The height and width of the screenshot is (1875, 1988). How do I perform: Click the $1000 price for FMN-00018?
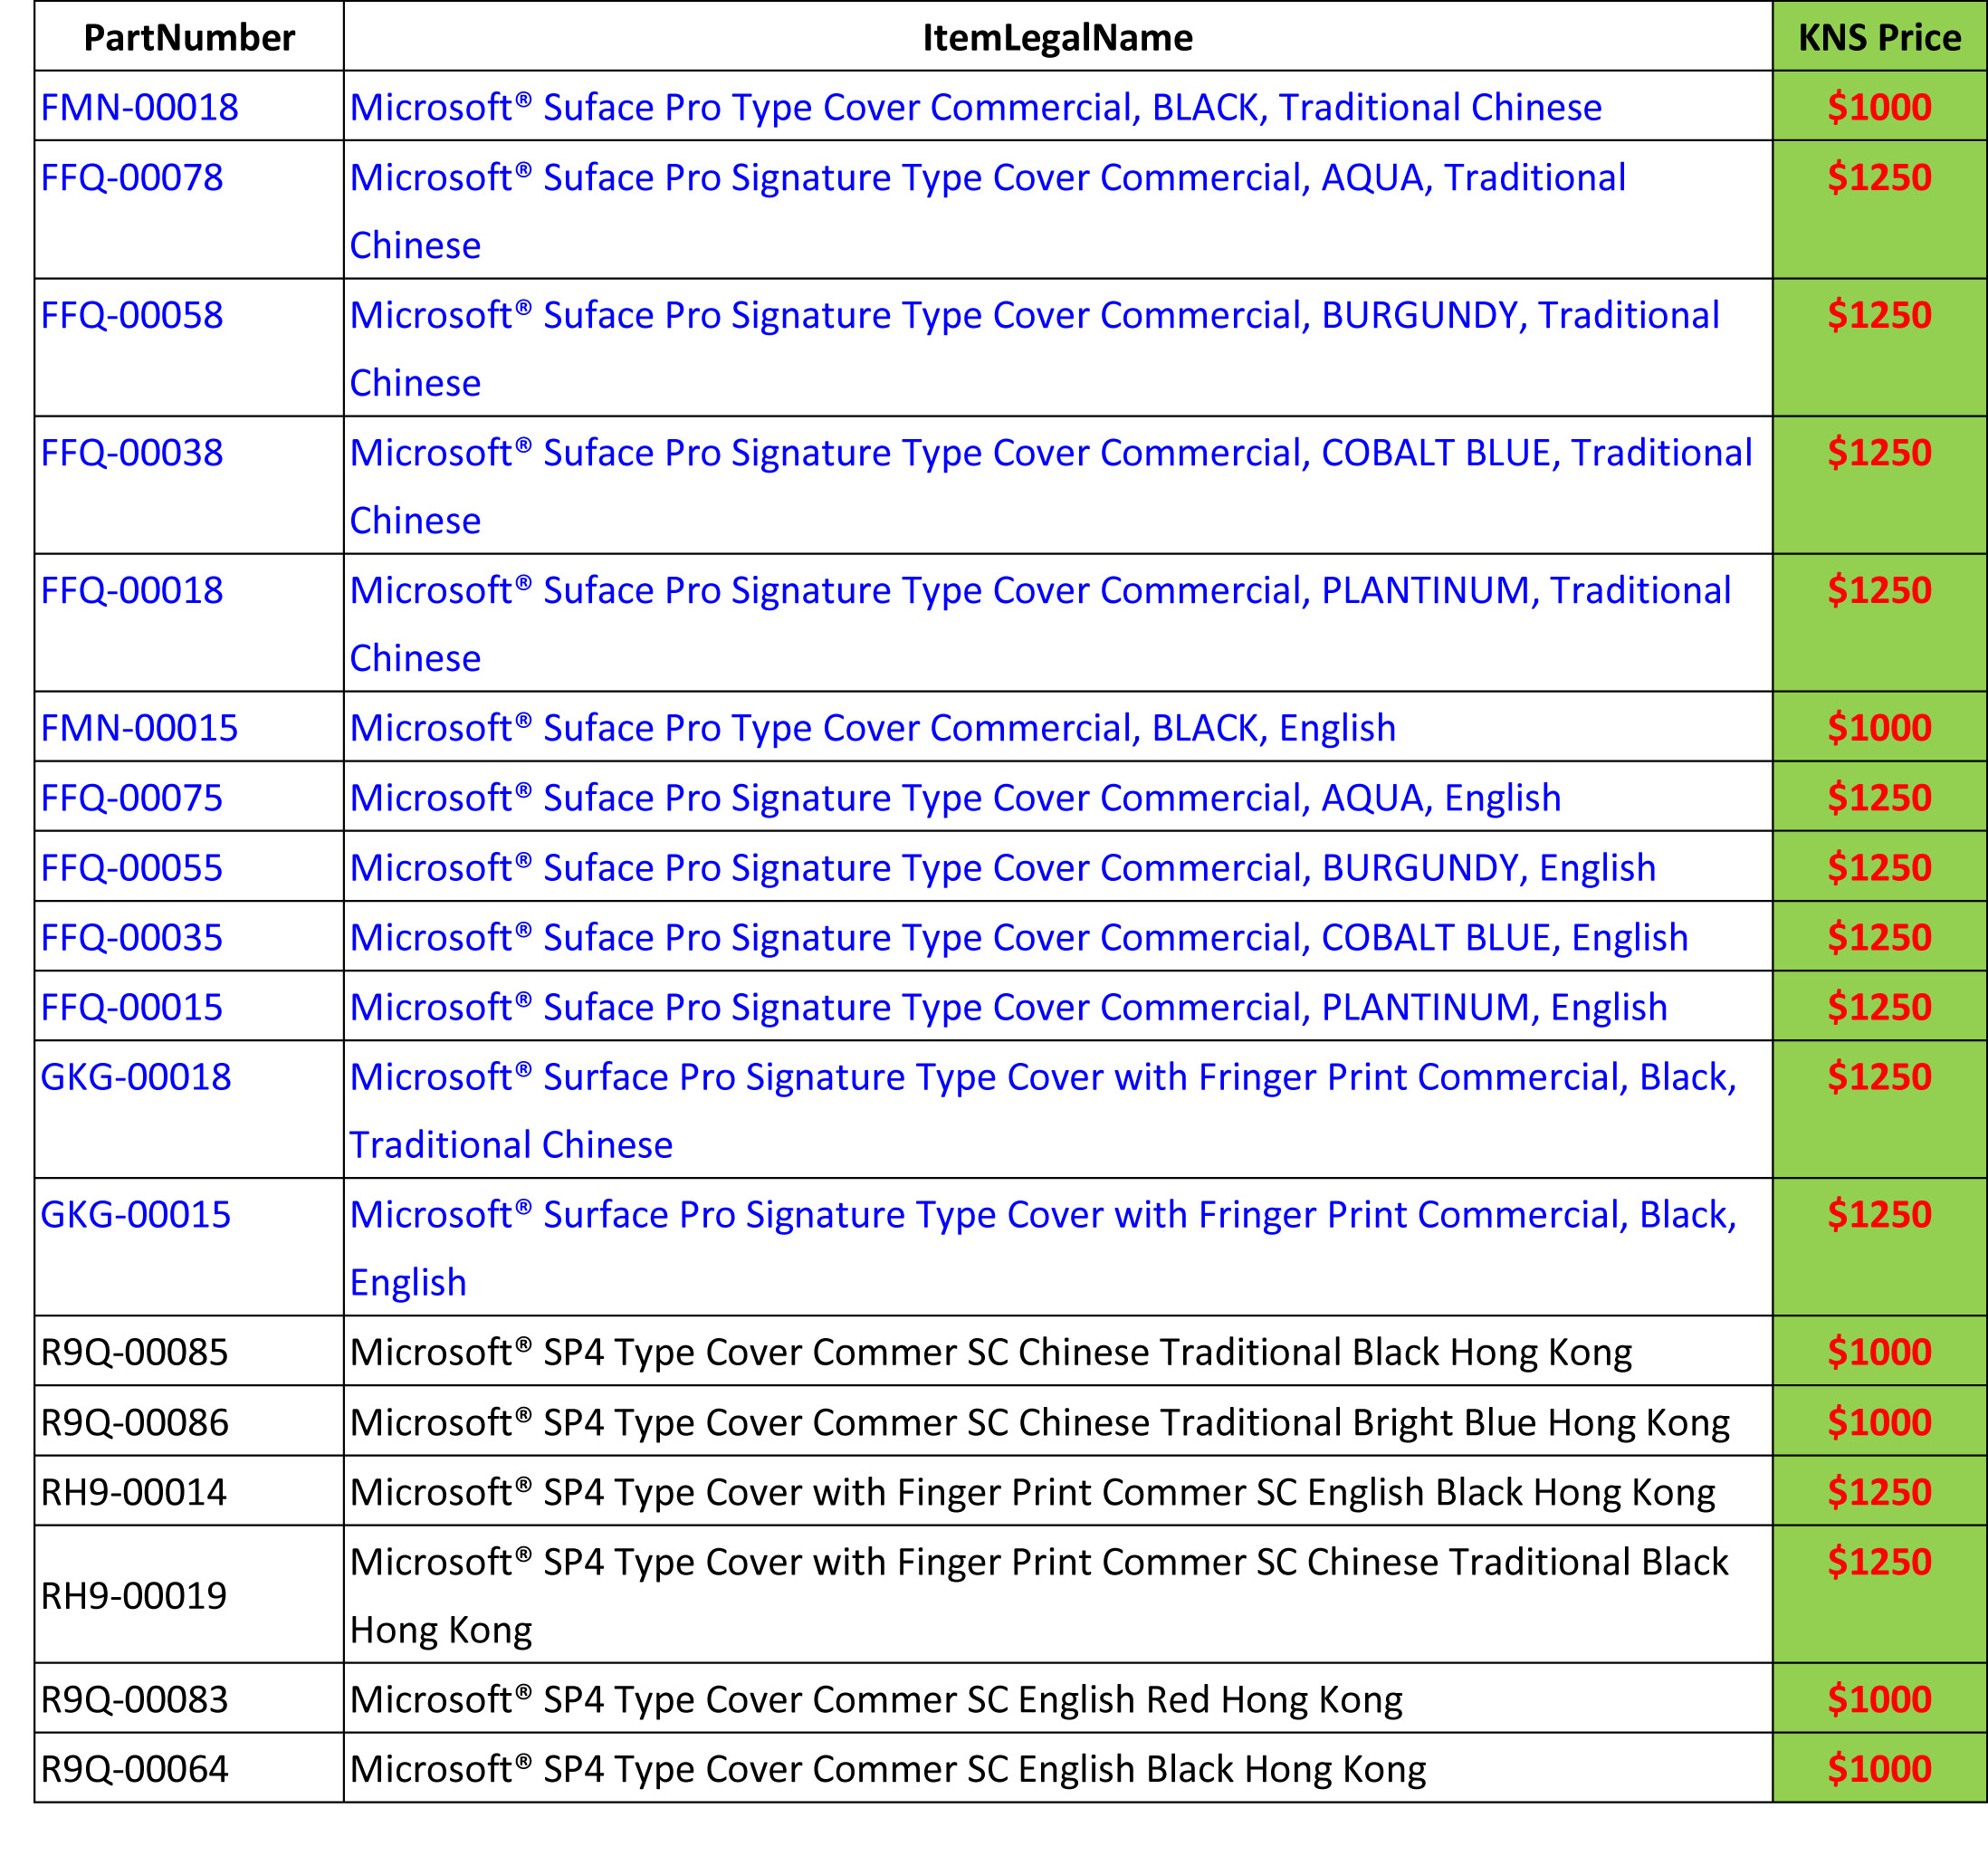point(1879,107)
